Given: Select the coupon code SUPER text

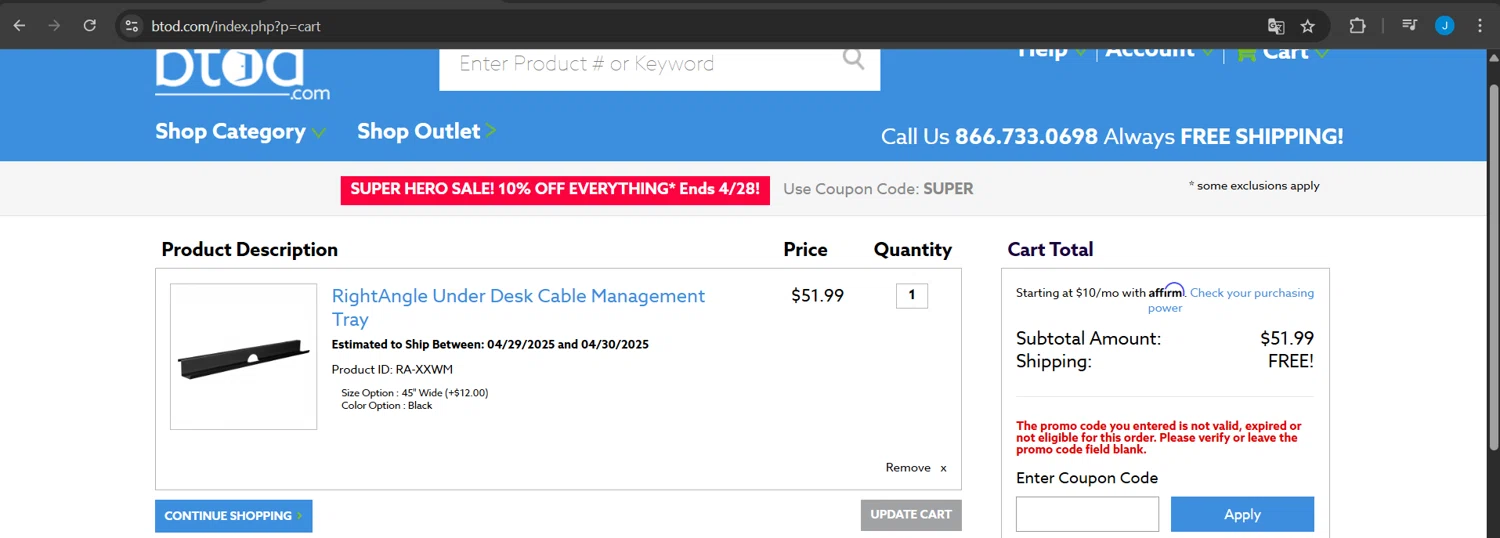Looking at the screenshot, I should pyautogui.click(x=948, y=189).
